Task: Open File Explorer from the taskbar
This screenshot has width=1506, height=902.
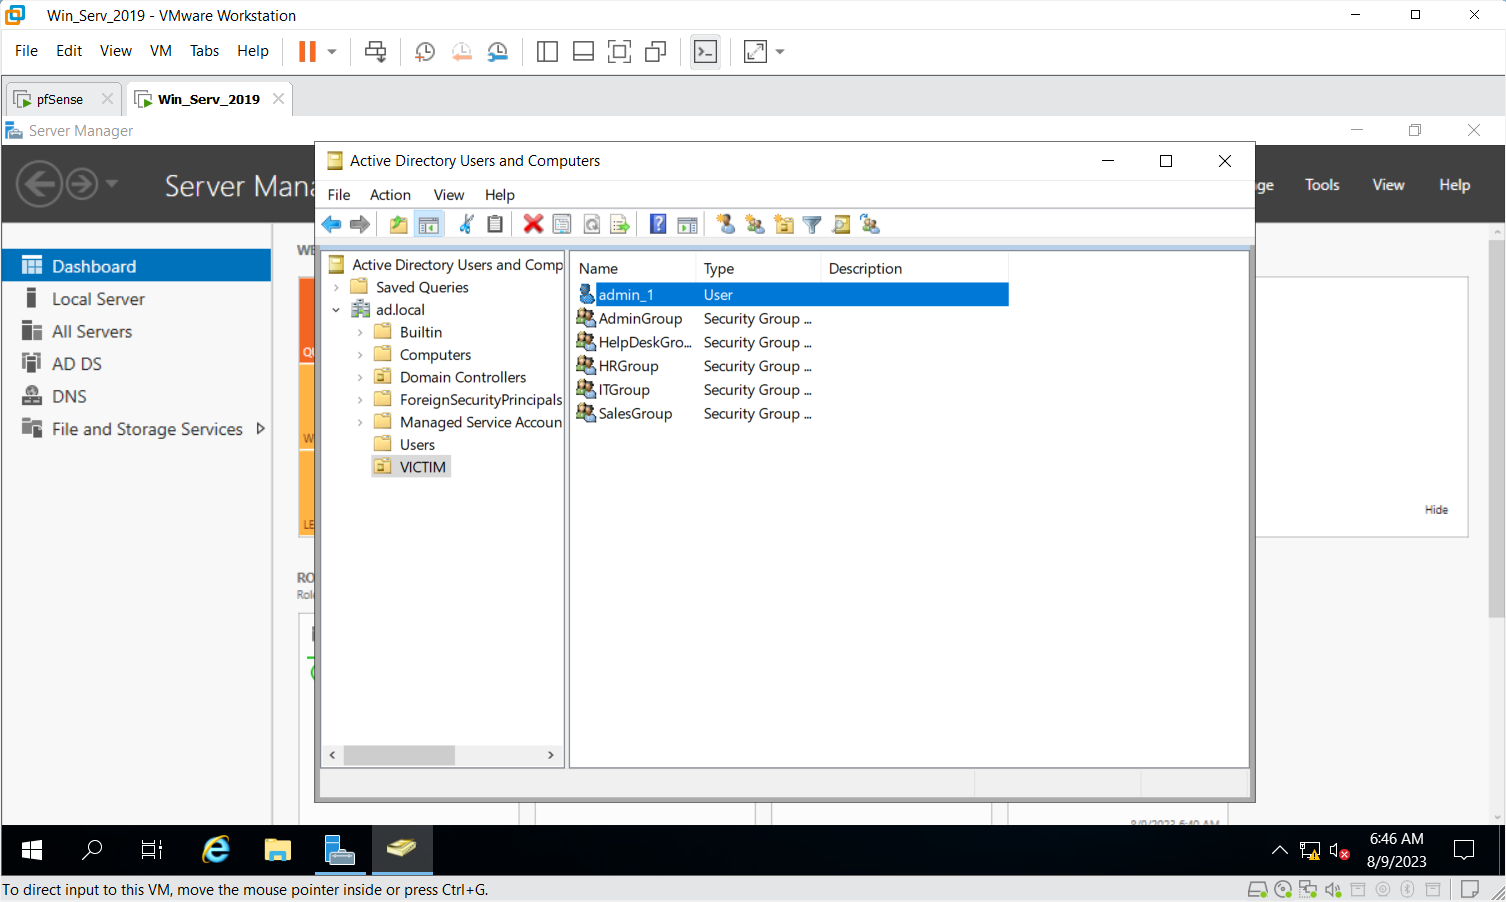Action: click(277, 850)
